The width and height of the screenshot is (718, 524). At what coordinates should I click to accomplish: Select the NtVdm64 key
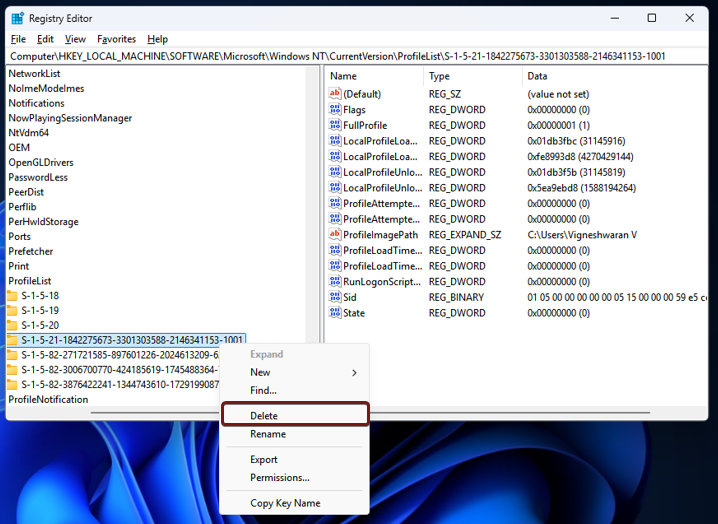[x=28, y=132]
